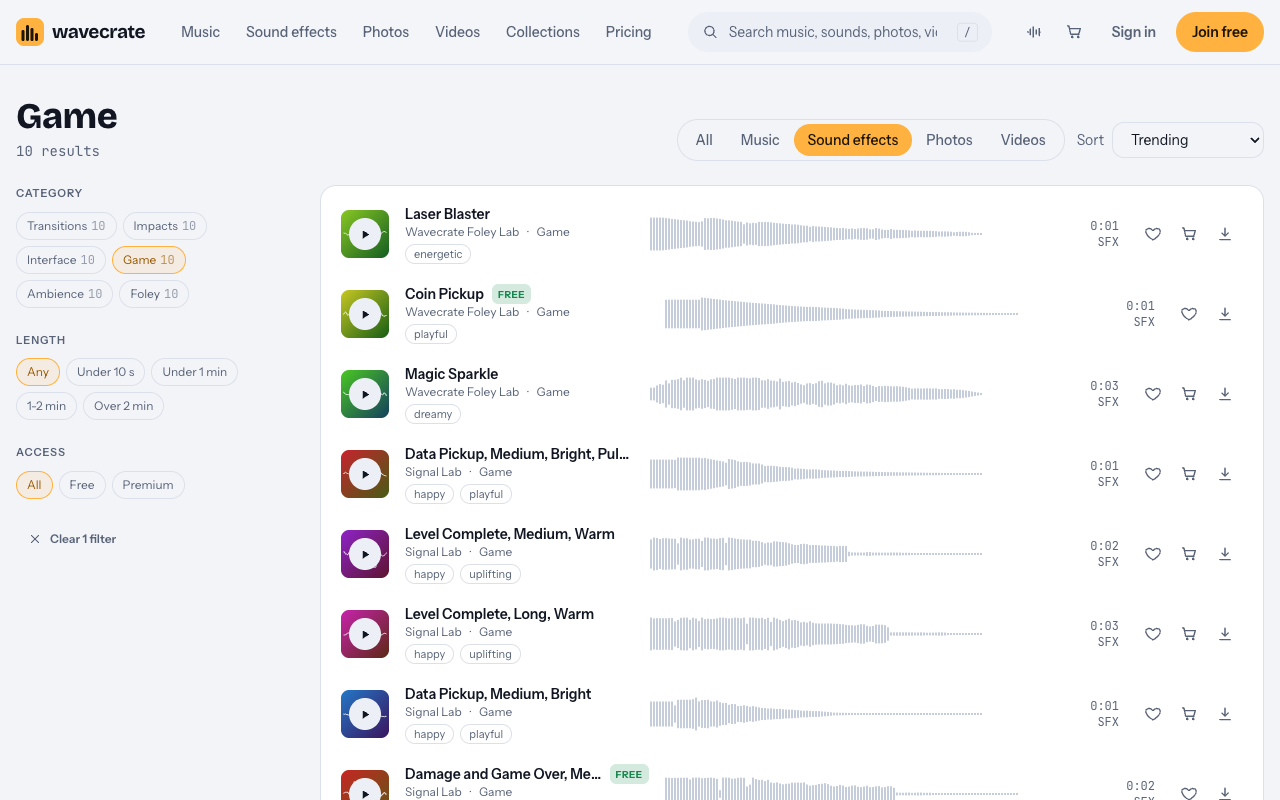The width and height of the screenshot is (1280, 800).
Task: Favorite Data Pickup, Medium, Bright, Pul... track
Action: click(x=1153, y=474)
